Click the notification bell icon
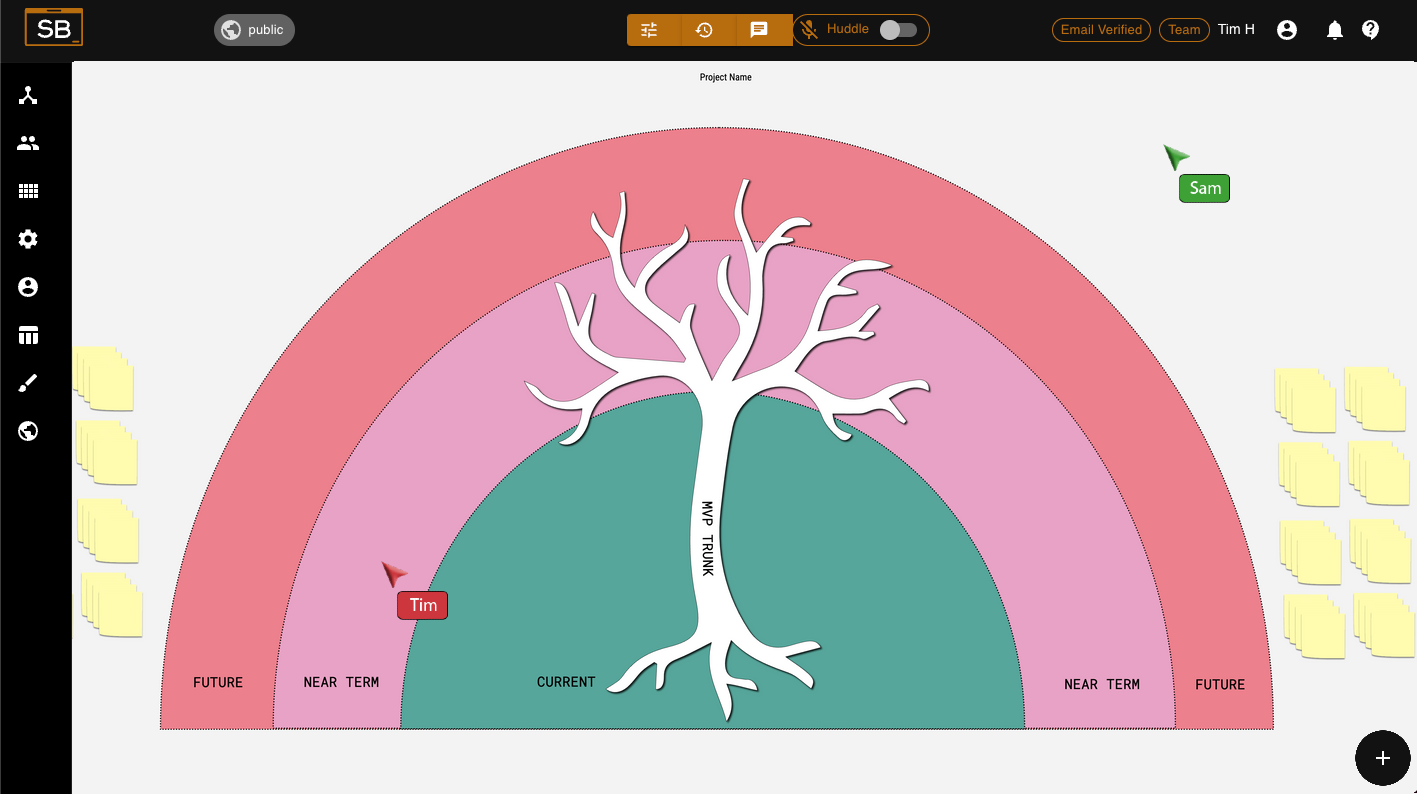 pyautogui.click(x=1334, y=30)
